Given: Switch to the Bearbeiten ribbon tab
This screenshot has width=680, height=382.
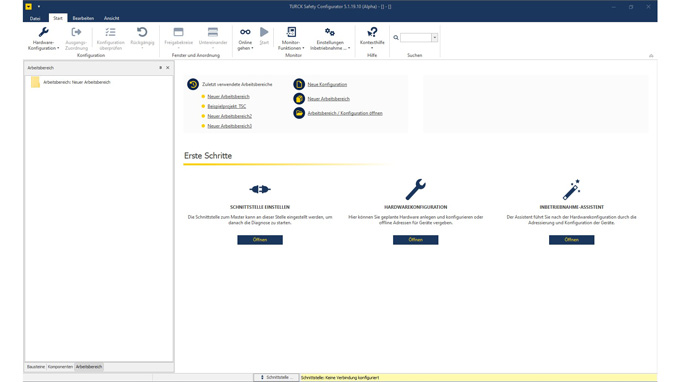Looking at the screenshot, I should point(83,18).
